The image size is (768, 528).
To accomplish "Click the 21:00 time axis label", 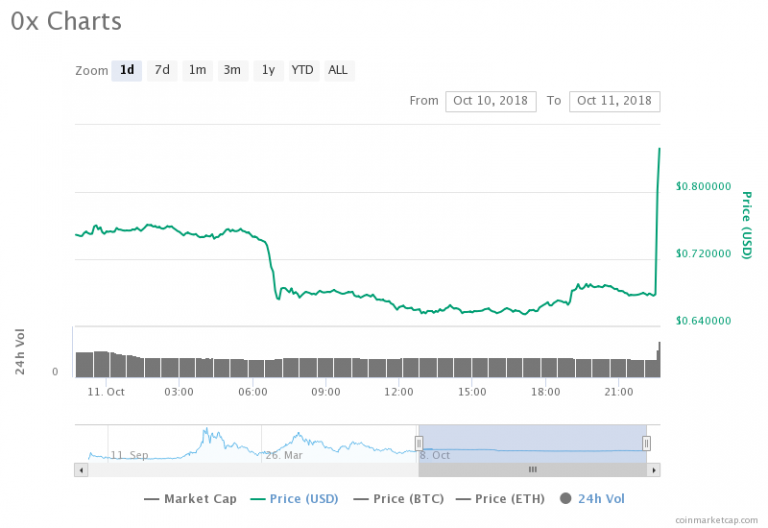I will (x=619, y=392).
